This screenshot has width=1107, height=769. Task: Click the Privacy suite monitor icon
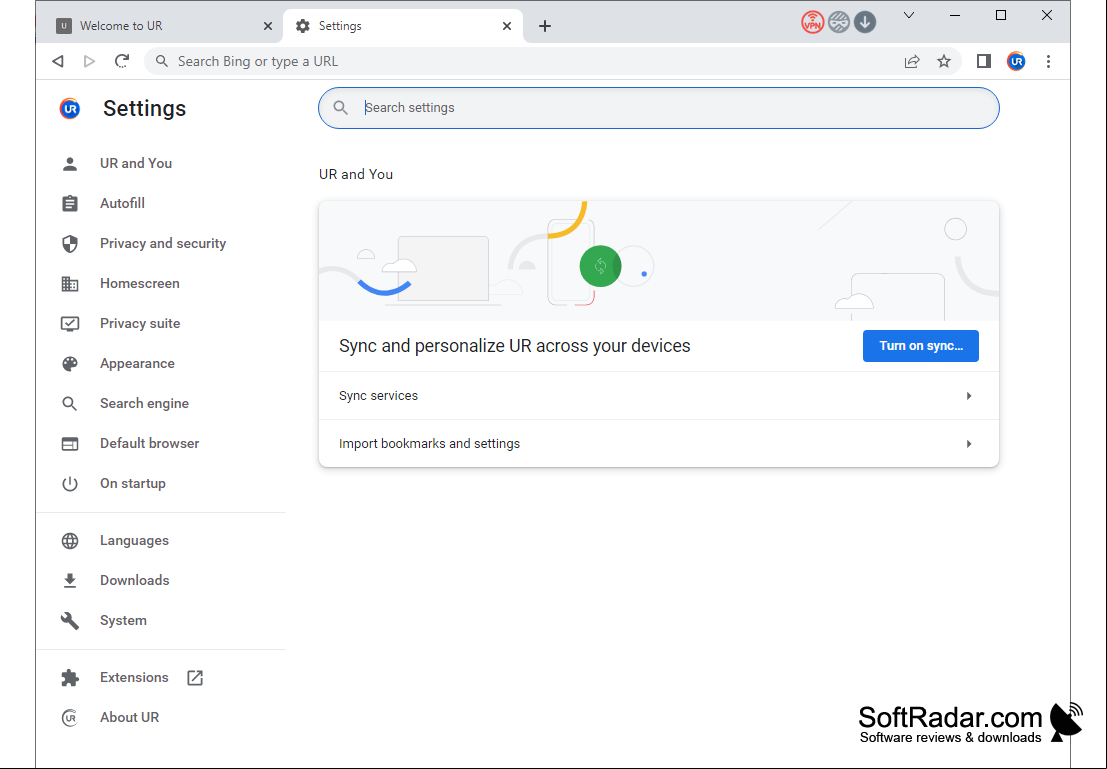(x=70, y=323)
